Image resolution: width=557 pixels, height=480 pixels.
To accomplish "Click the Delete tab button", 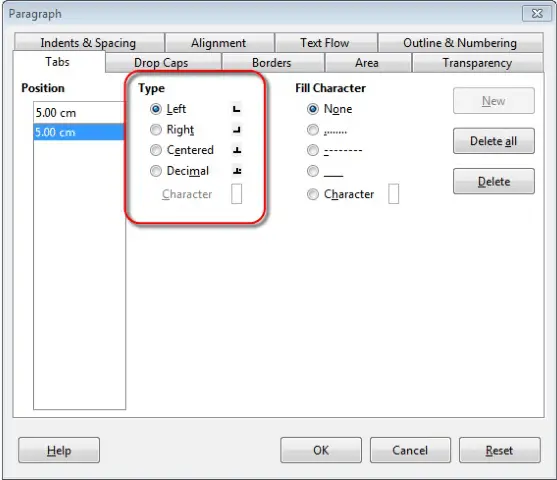I will pos(493,181).
